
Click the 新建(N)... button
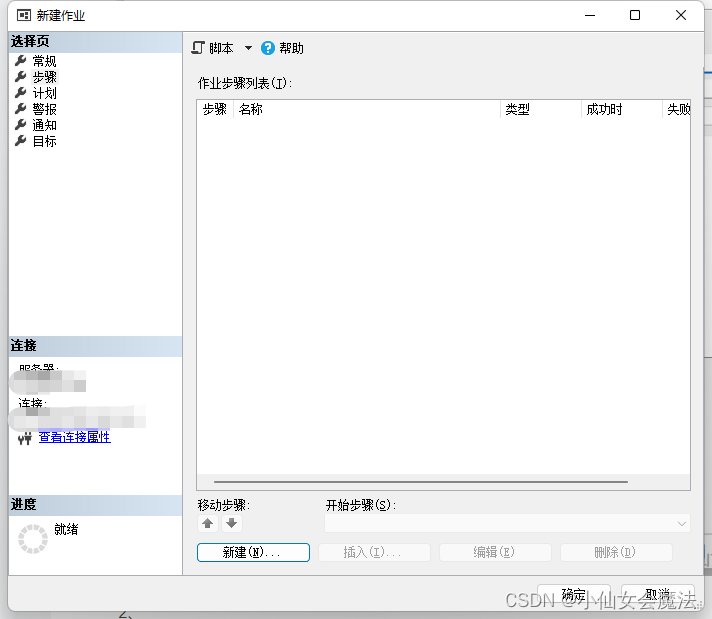coord(253,552)
